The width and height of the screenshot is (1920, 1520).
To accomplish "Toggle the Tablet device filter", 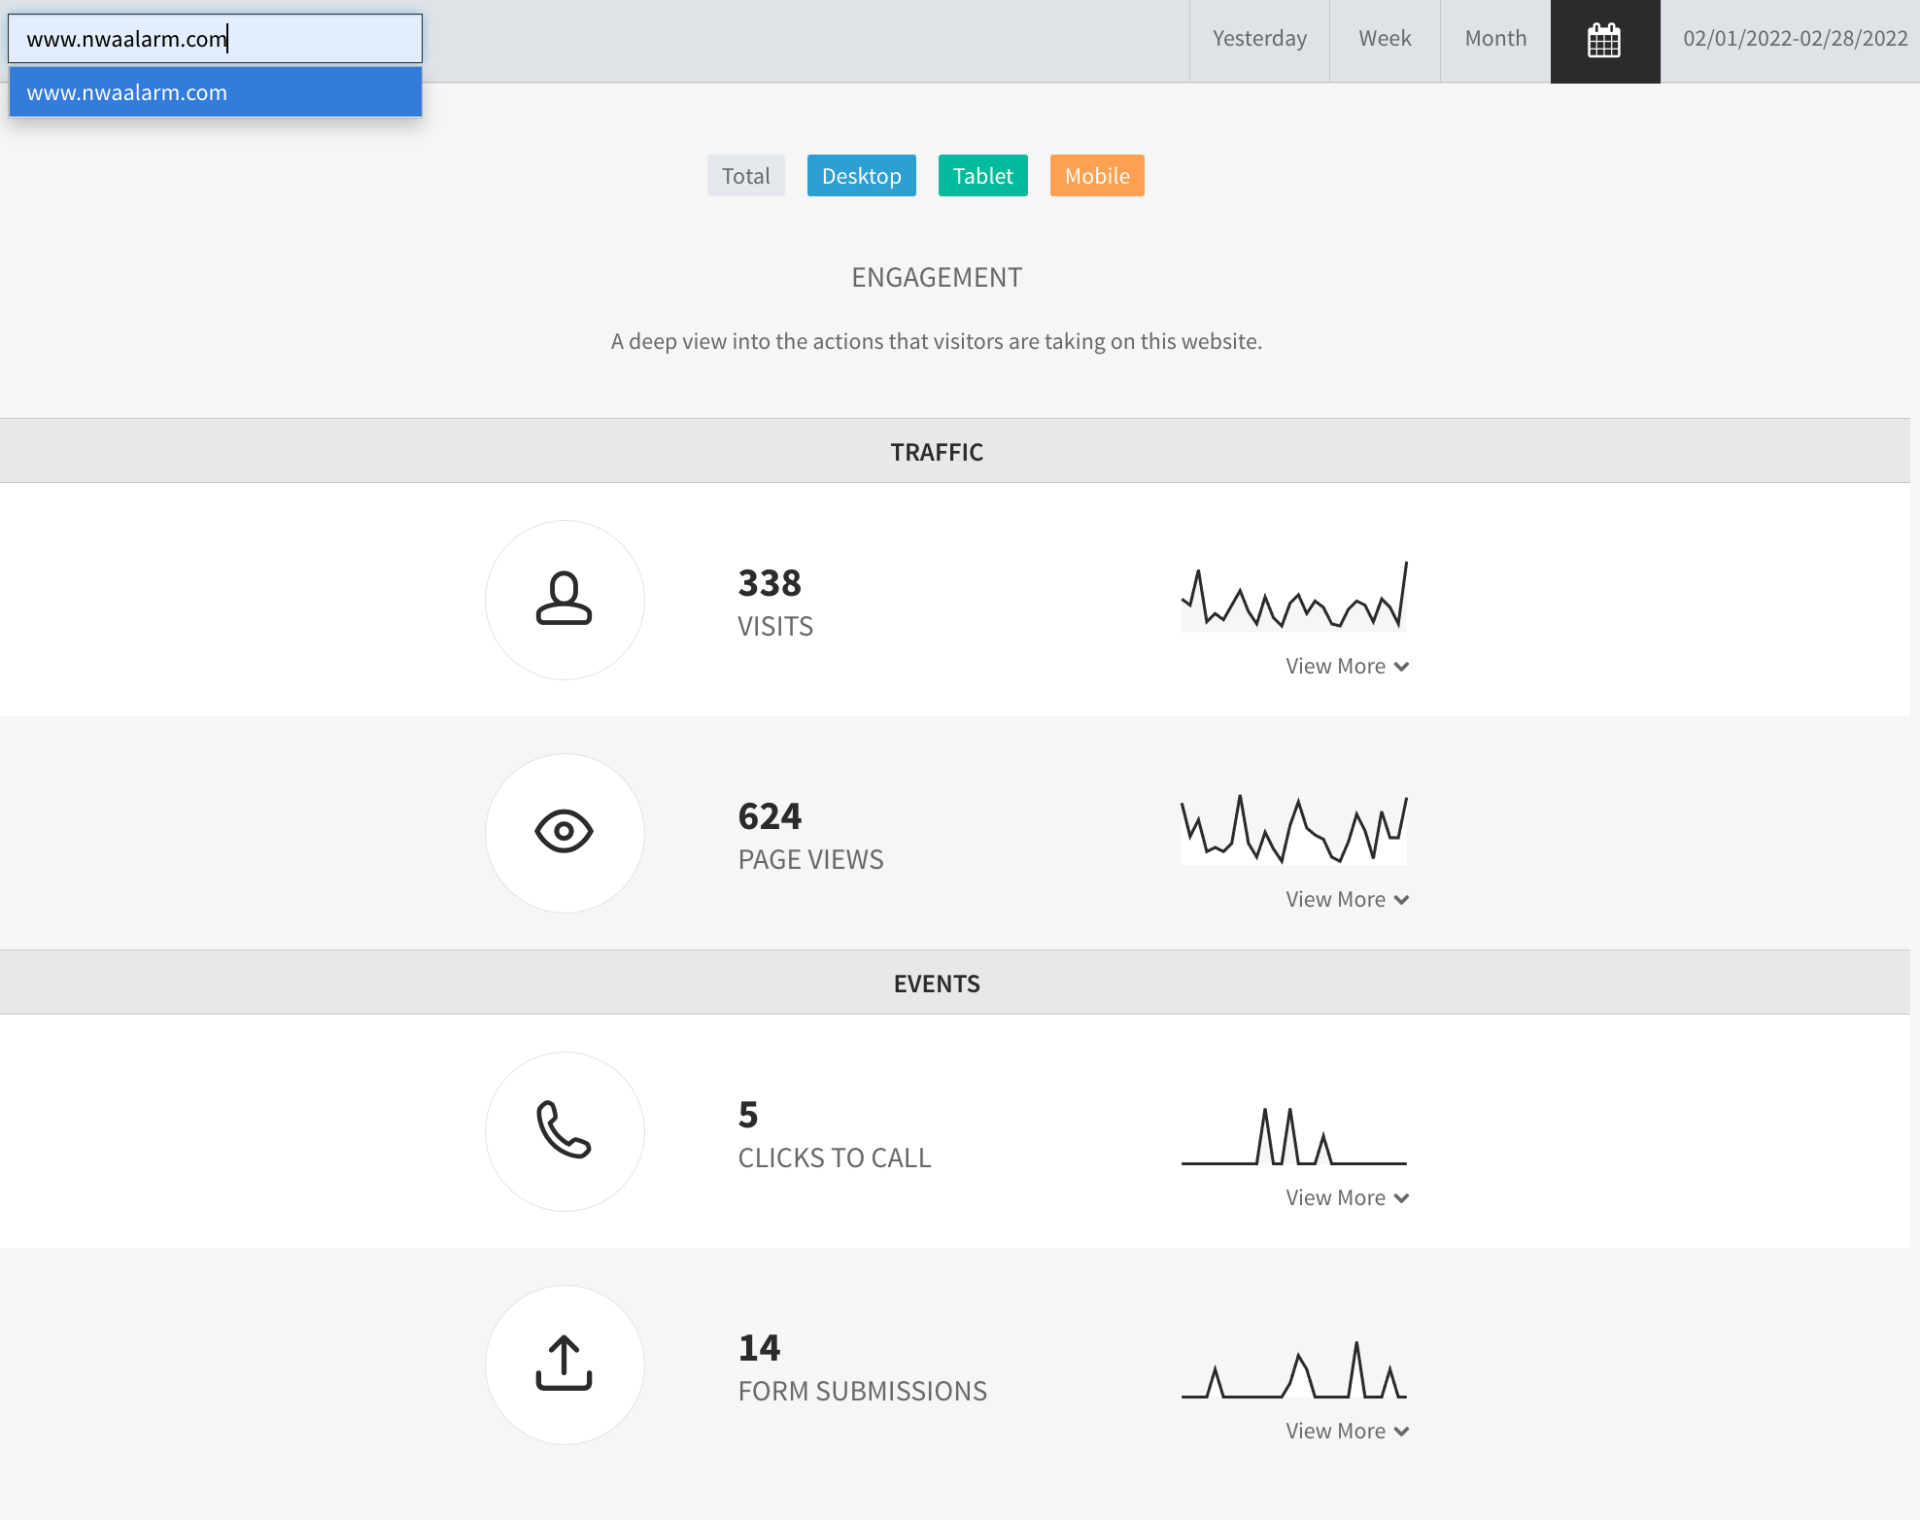I will (982, 176).
